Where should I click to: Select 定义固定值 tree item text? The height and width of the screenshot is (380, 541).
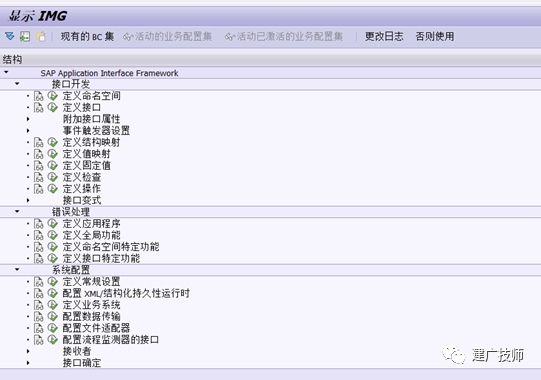87,166
